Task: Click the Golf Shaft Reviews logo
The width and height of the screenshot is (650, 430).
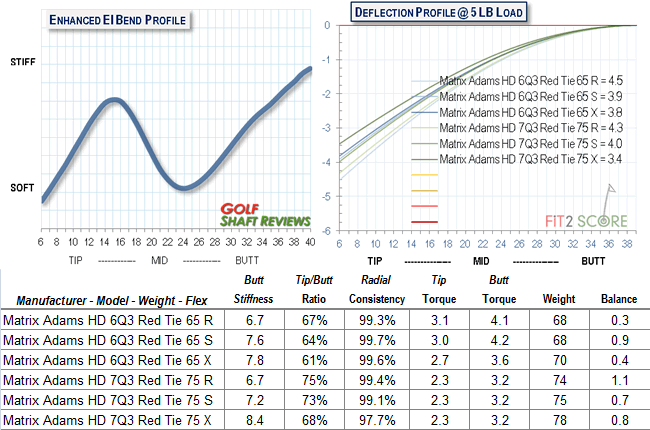Action: (x=265, y=215)
